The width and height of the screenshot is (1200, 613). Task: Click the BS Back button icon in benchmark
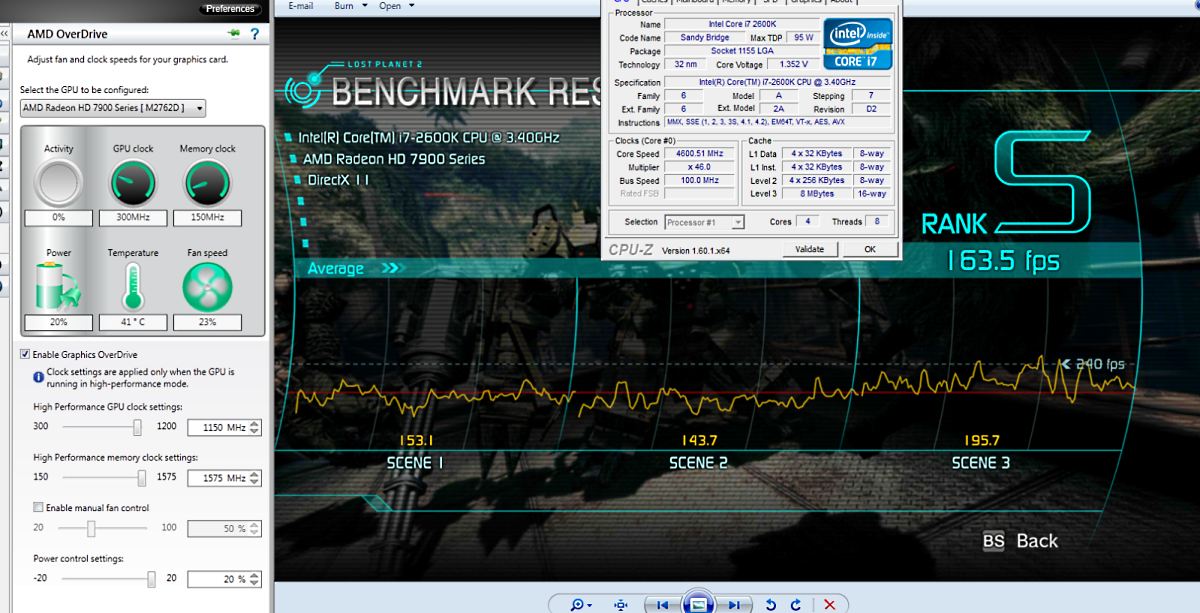pos(993,541)
